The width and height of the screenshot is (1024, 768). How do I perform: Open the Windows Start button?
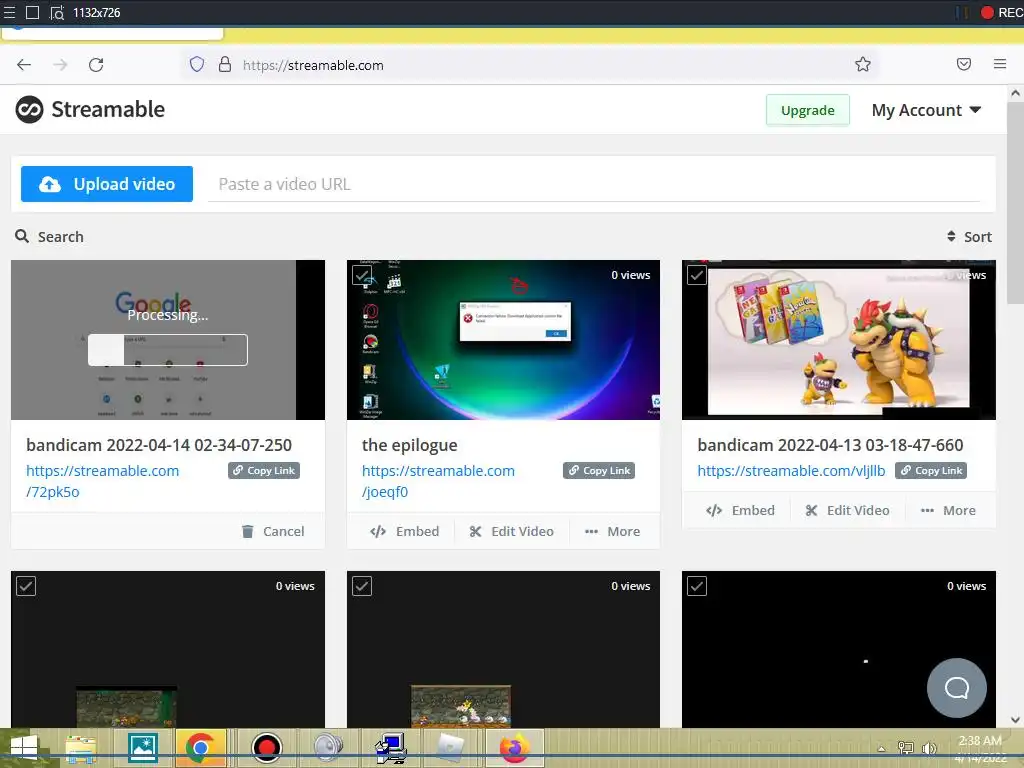24,748
